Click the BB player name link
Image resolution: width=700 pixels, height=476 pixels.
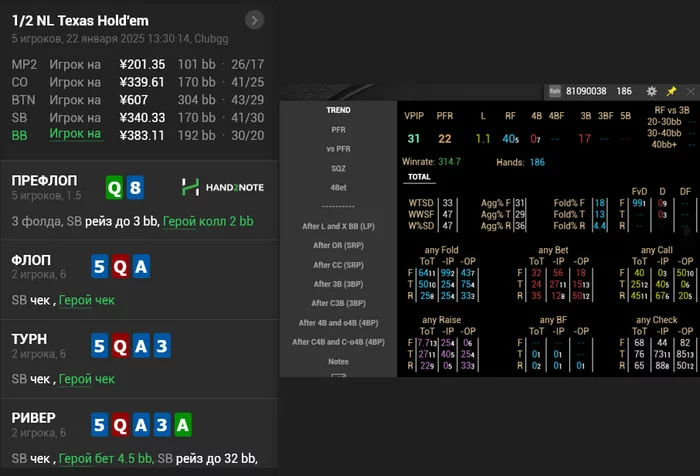(75, 134)
